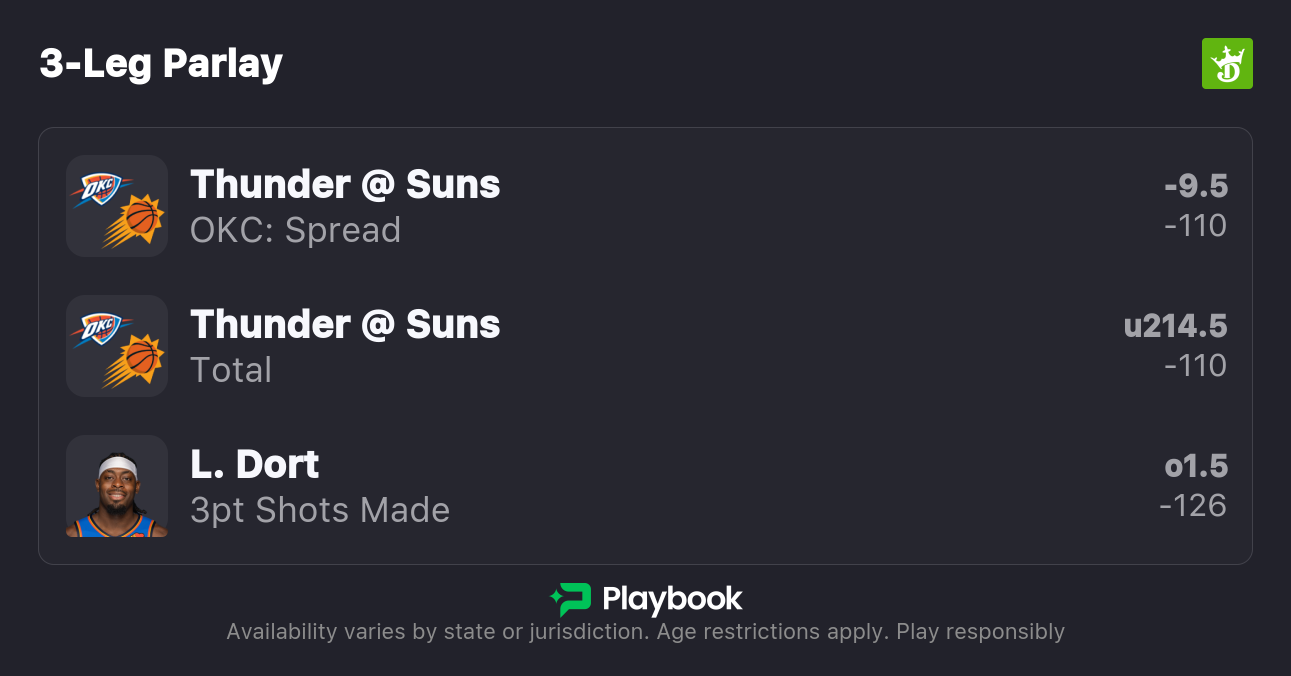The width and height of the screenshot is (1291, 676).
Task: Click the team logos on the Total leg
Action: [117, 346]
